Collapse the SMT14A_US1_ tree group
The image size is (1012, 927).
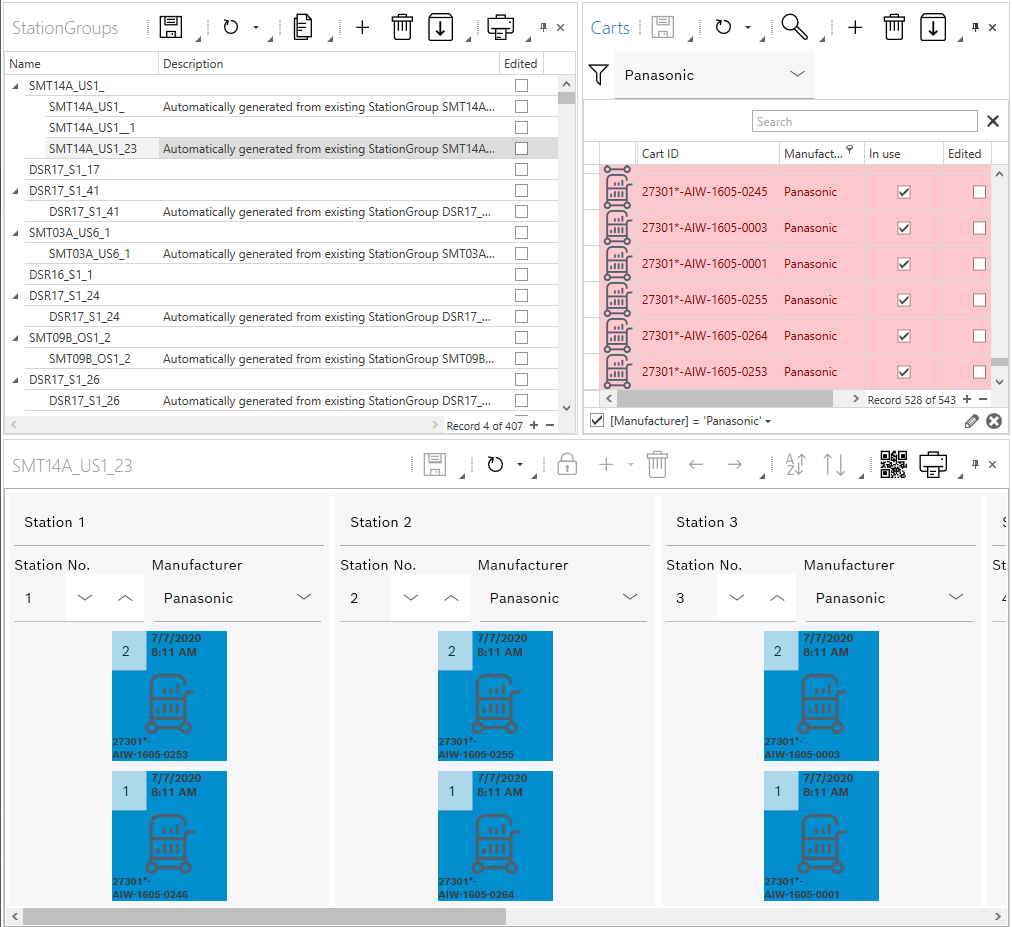click(15, 86)
